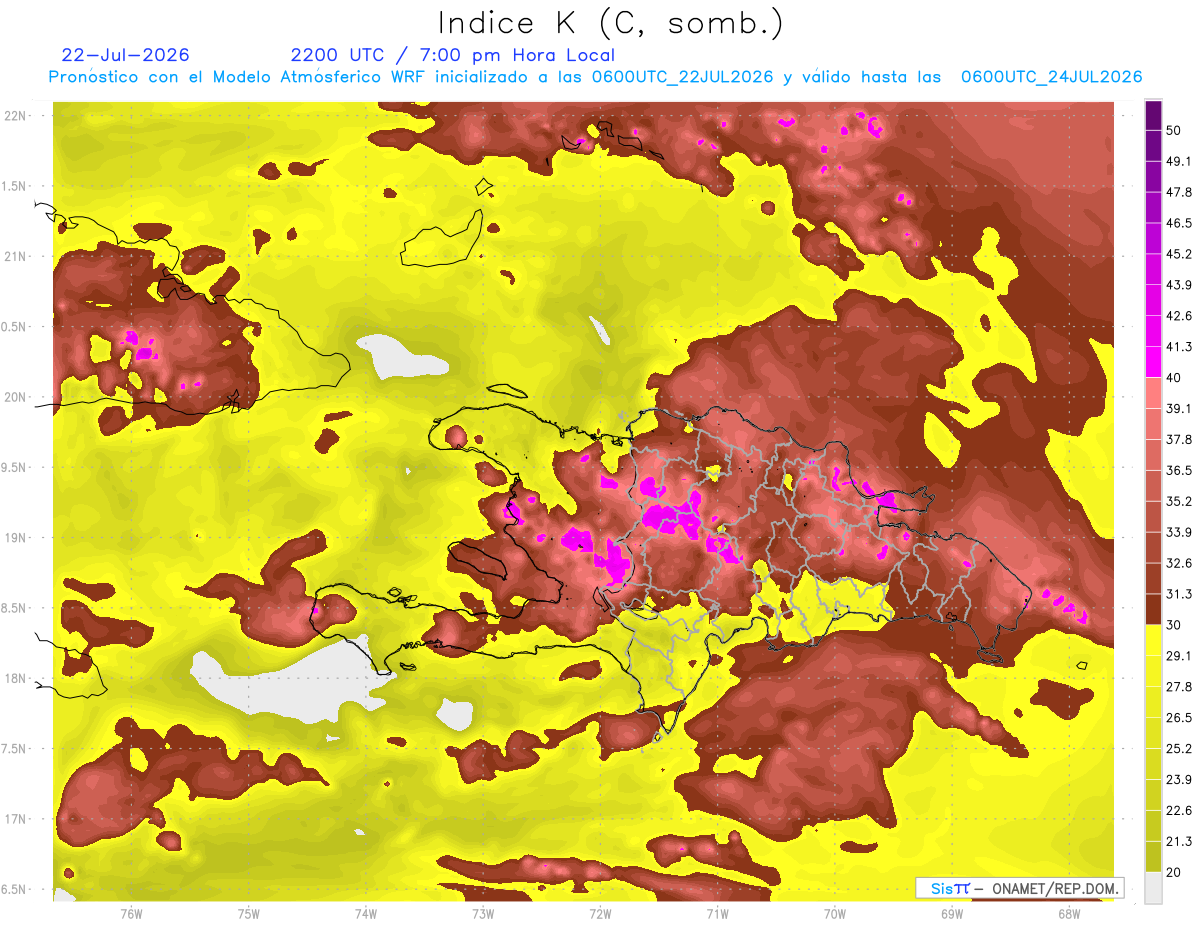Select the bright yellow legend band between 29.1 and 30
This screenshot has width=1200, height=927.
pyautogui.click(x=1153, y=640)
